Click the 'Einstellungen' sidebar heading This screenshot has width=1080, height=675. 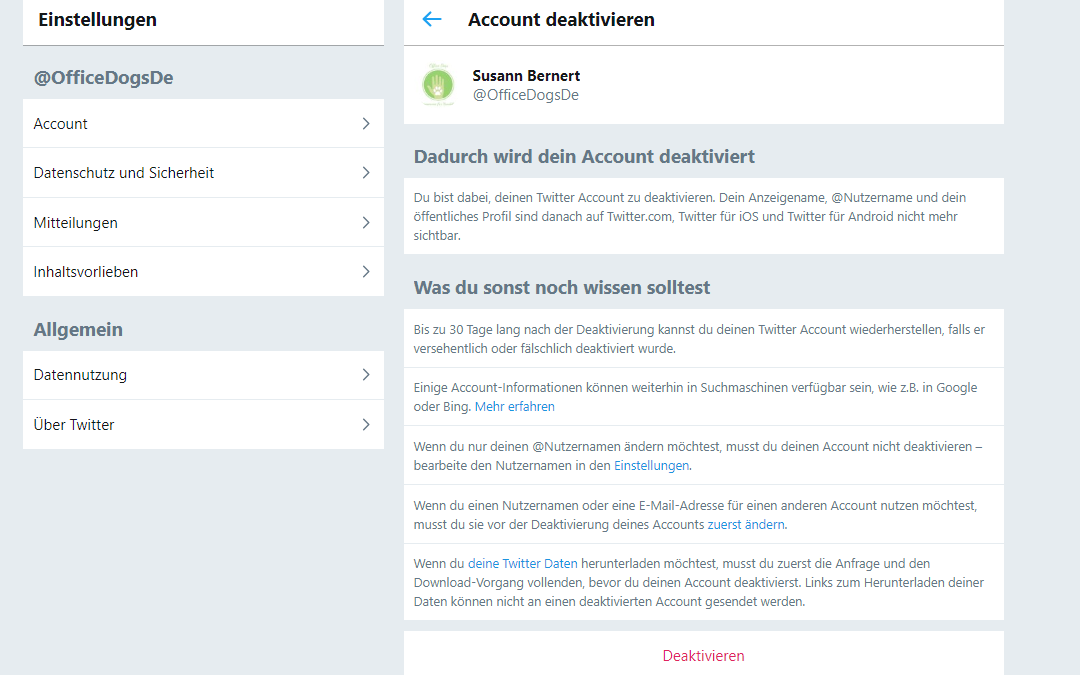(x=98, y=19)
